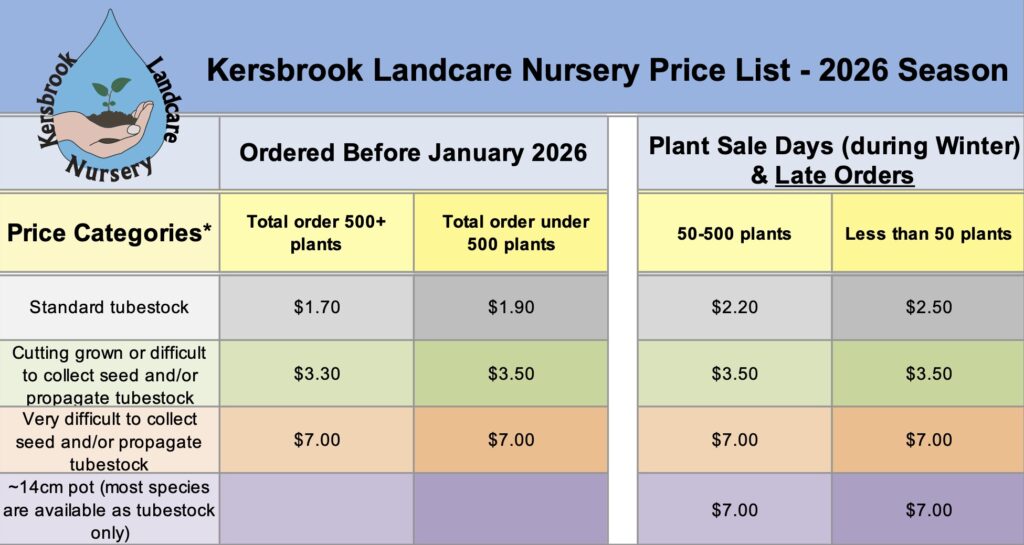The image size is (1024, 545).
Task: Click the Cutting grown or difficult row label
Action: click(110, 374)
